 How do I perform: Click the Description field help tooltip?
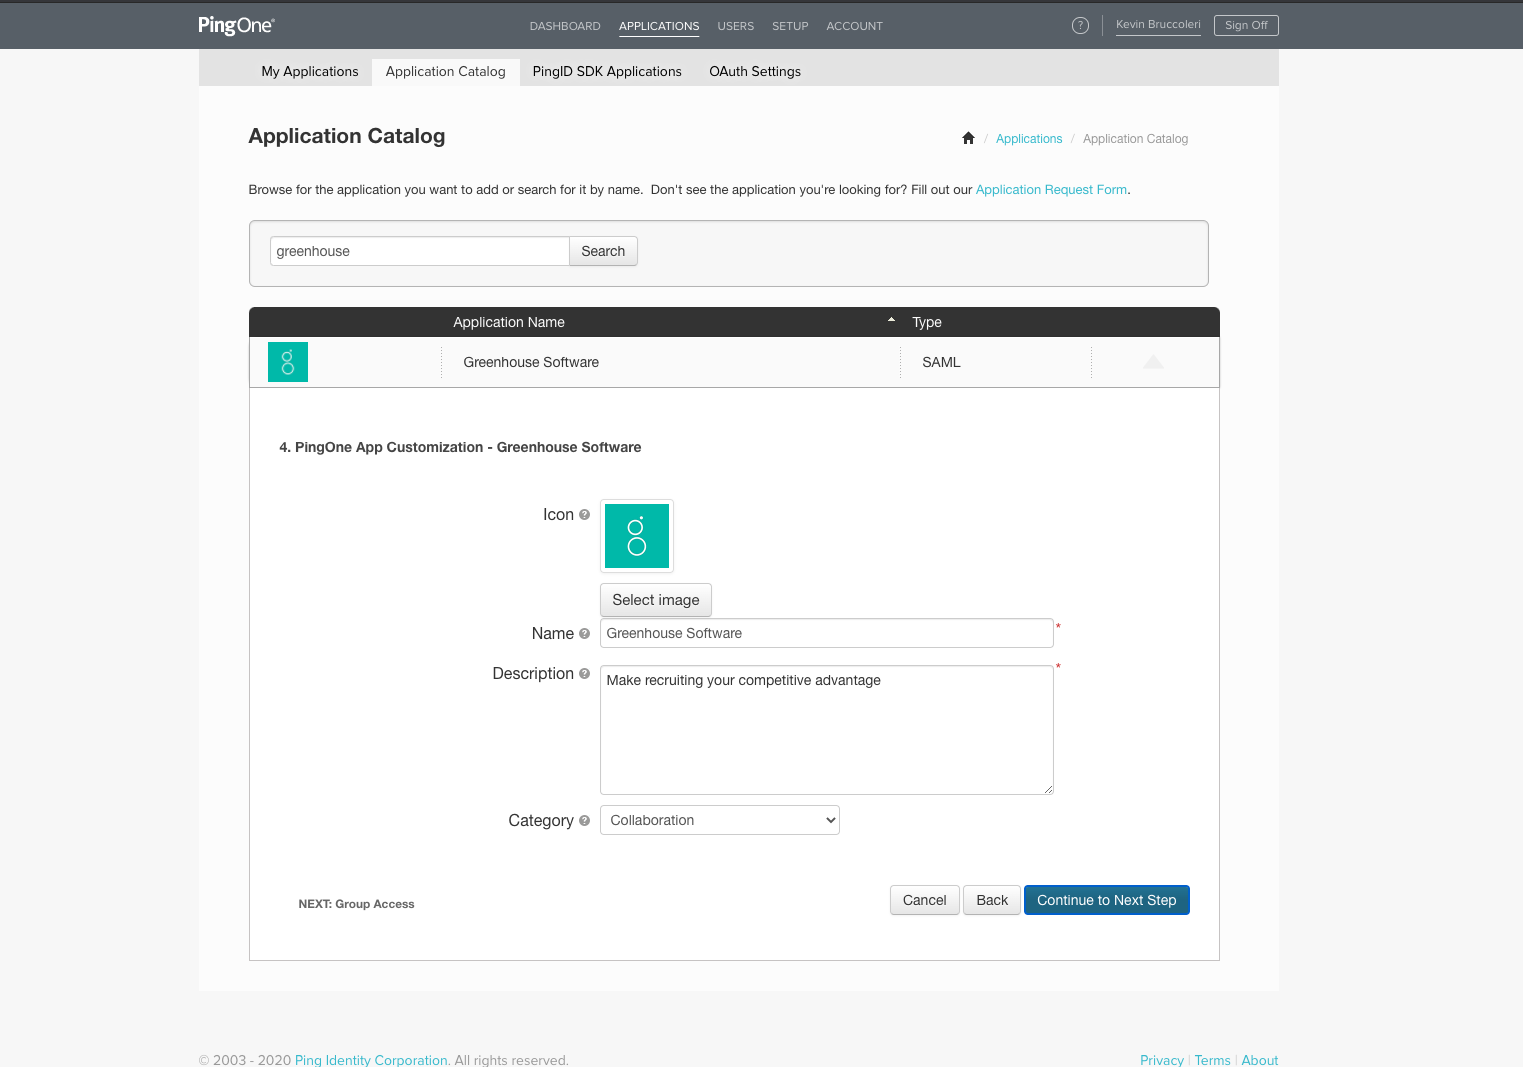click(585, 674)
